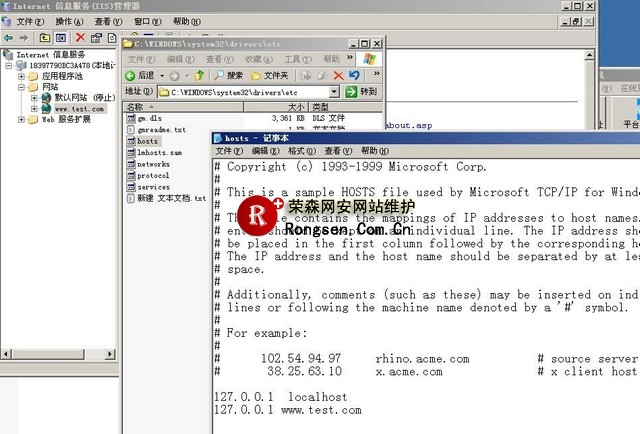Image resolution: width=640 pixels, height=434 pixels.
Task: Open the address bar dropdown arrow in Explorer
Action: click(x=335, y=91)
